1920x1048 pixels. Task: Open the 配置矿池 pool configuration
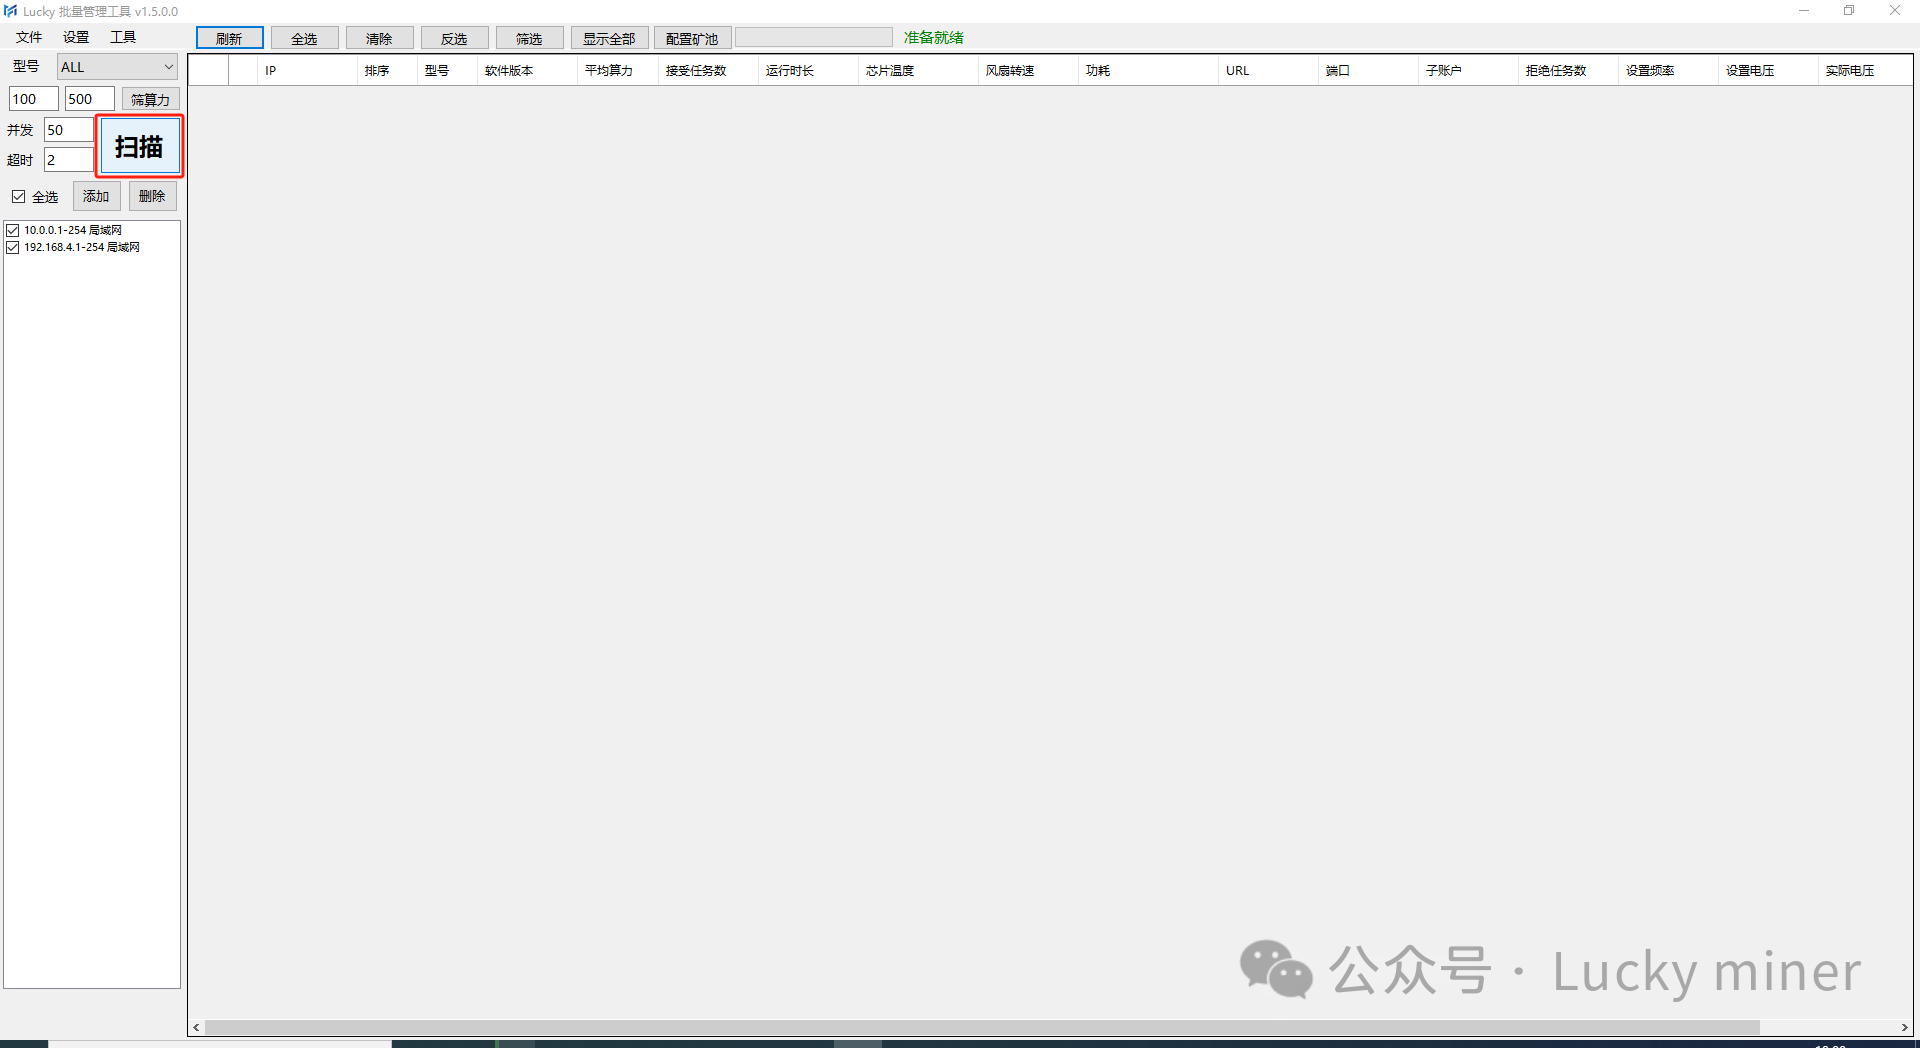coord(692,38)
